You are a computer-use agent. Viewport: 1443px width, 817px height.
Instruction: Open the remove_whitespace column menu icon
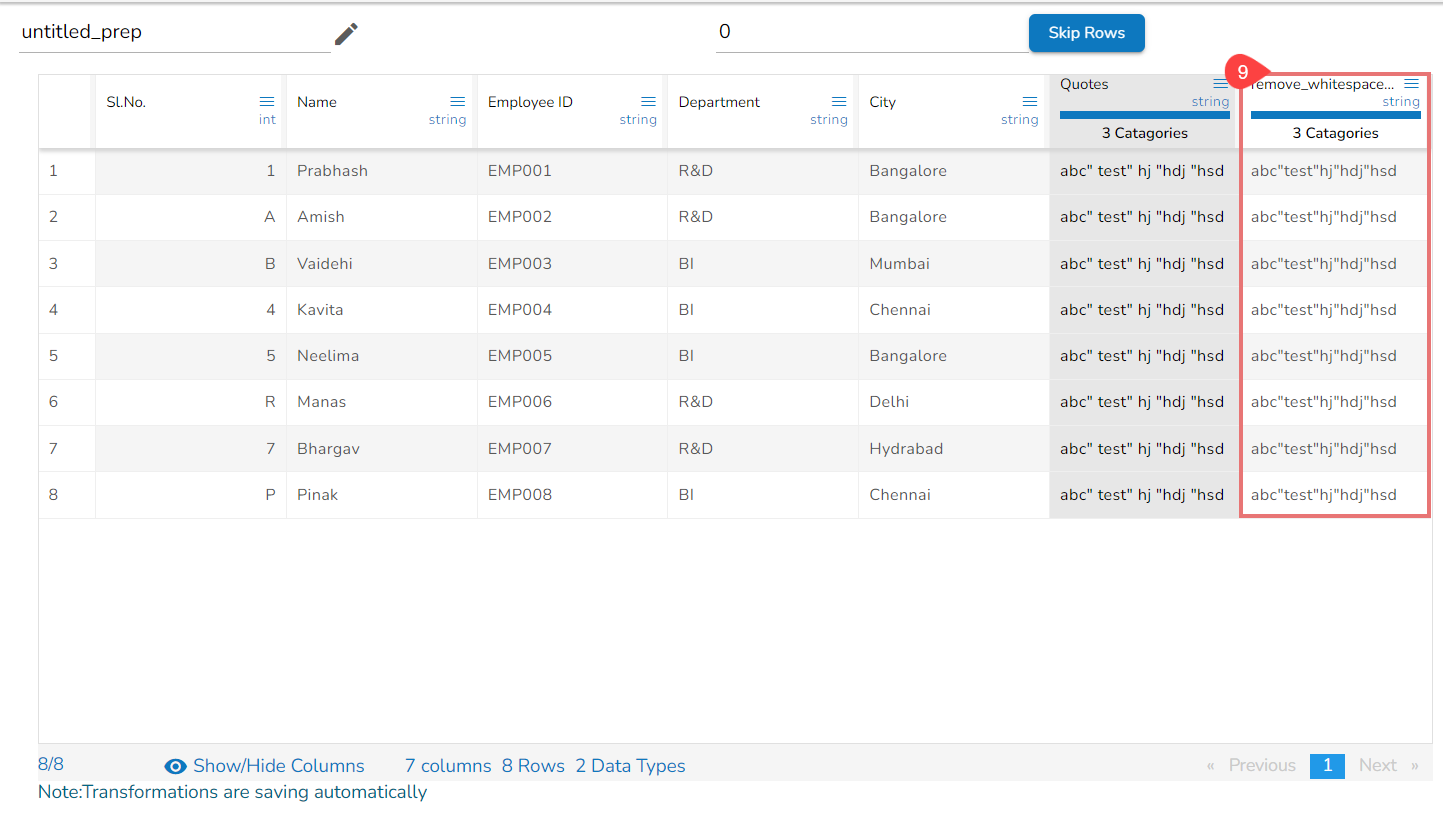coord(1411,84)
